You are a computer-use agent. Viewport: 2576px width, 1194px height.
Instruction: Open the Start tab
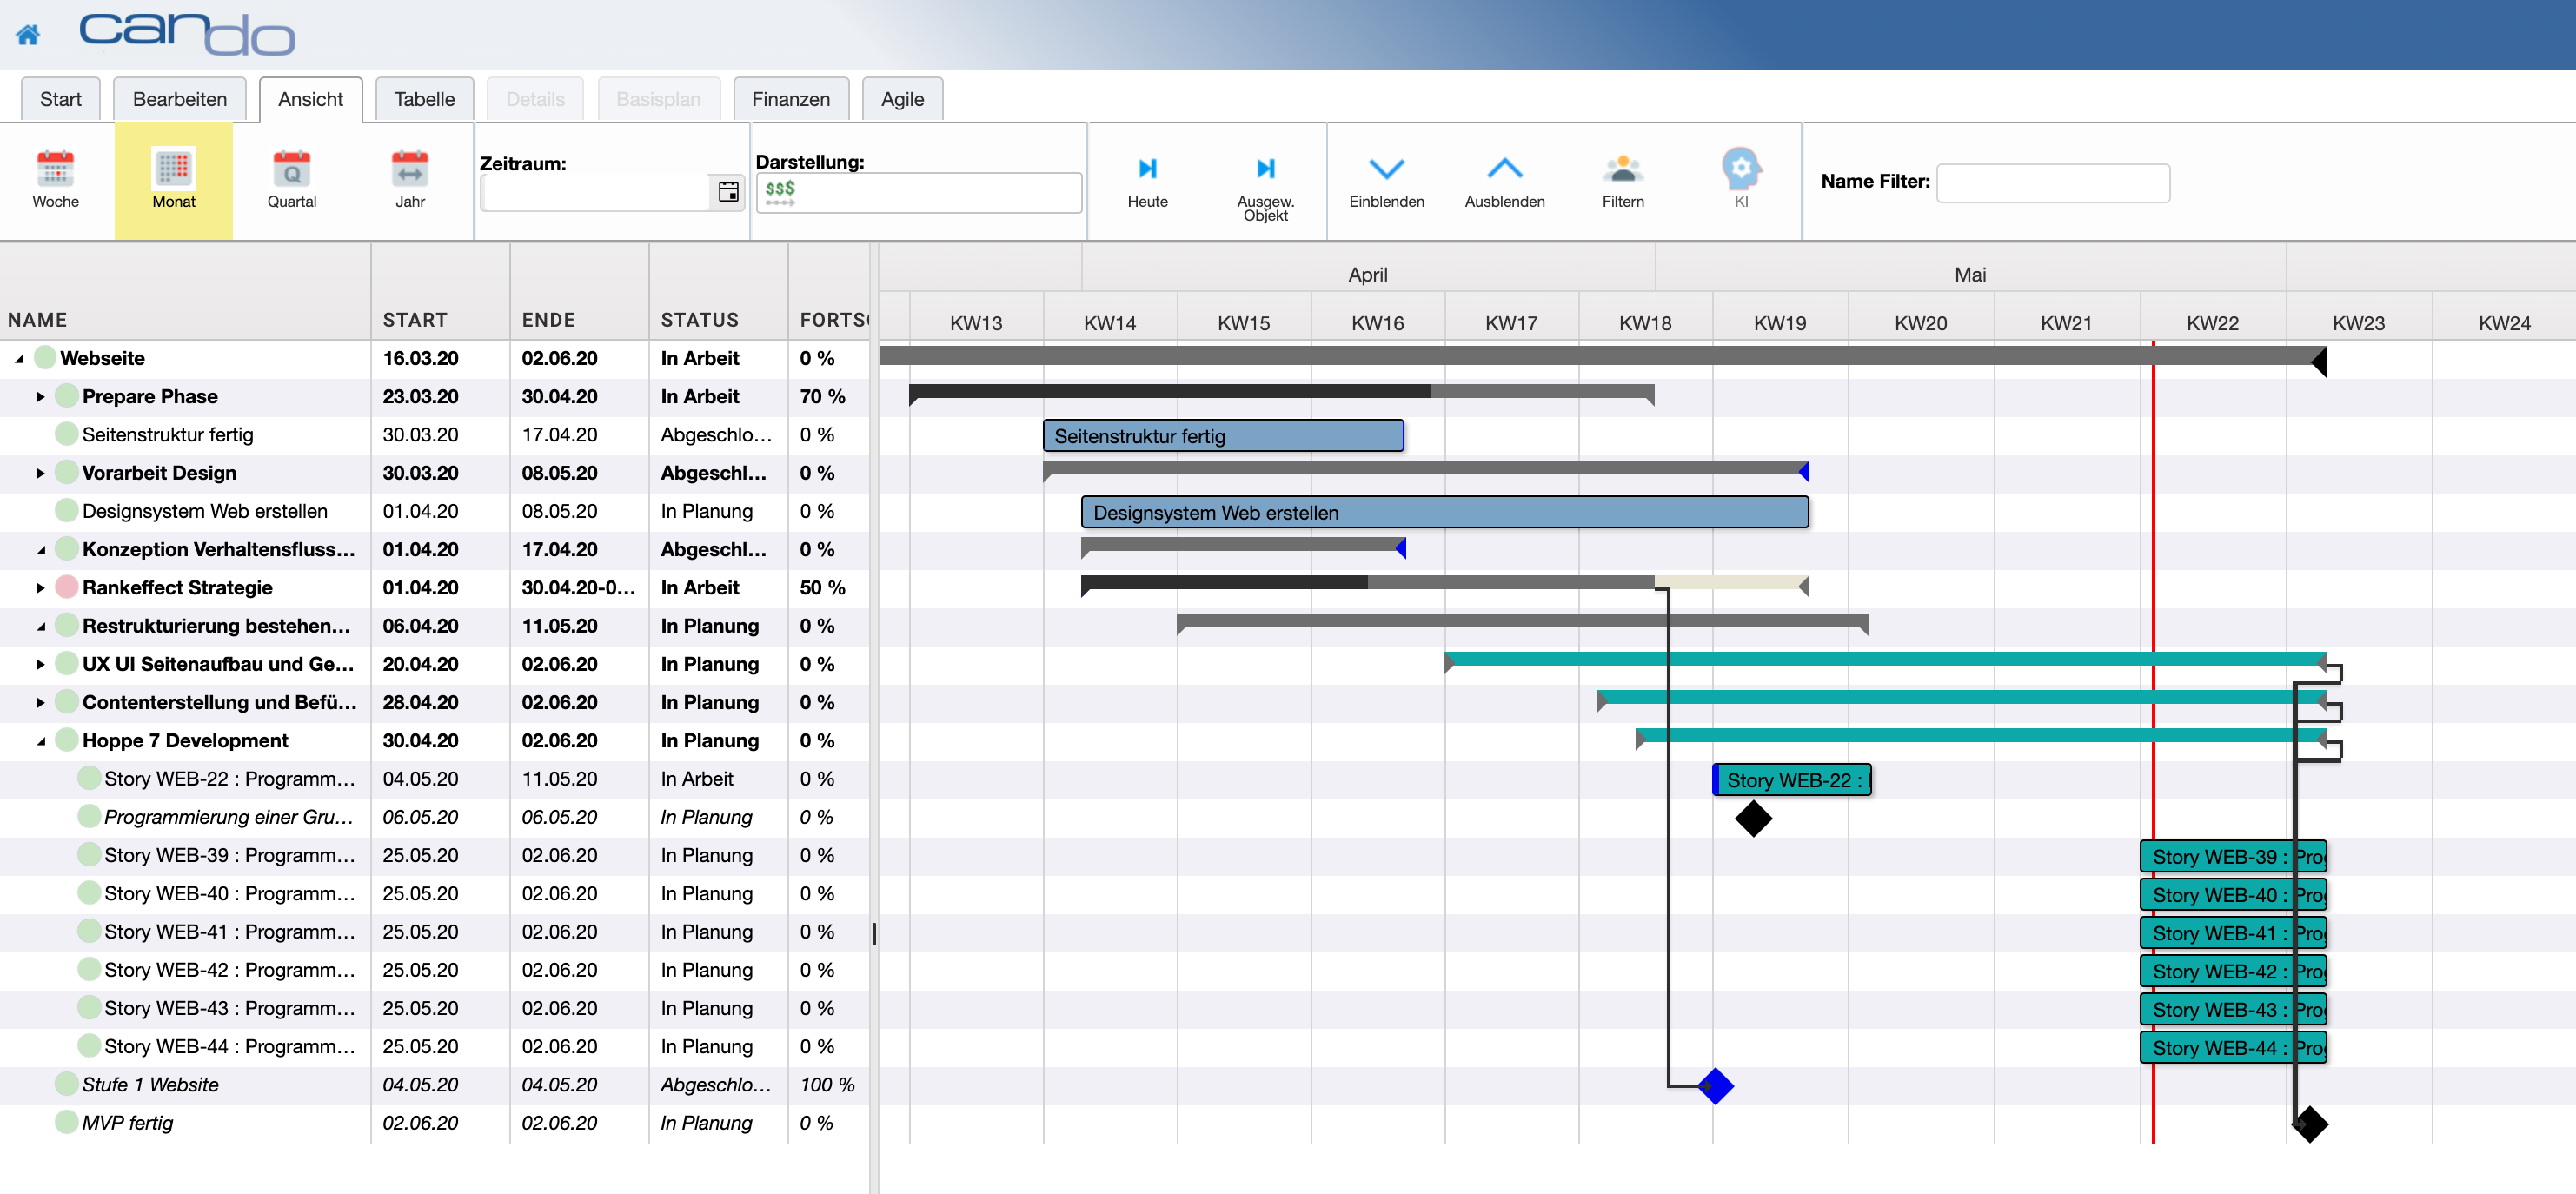click(x=60, y=99)
